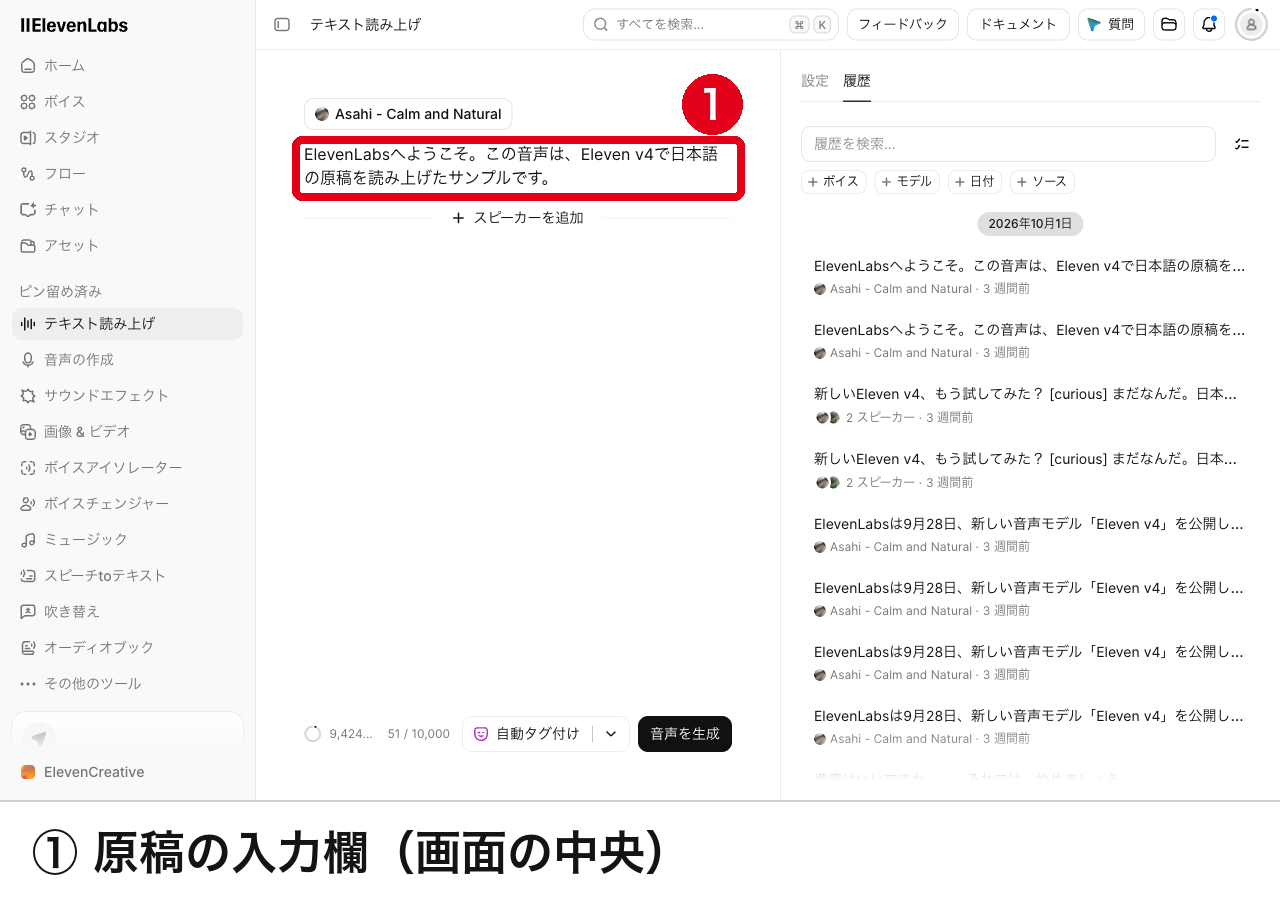Open 音声の作成 tool
Viewport: 1280px width, 904px height.
click(127, 359)
